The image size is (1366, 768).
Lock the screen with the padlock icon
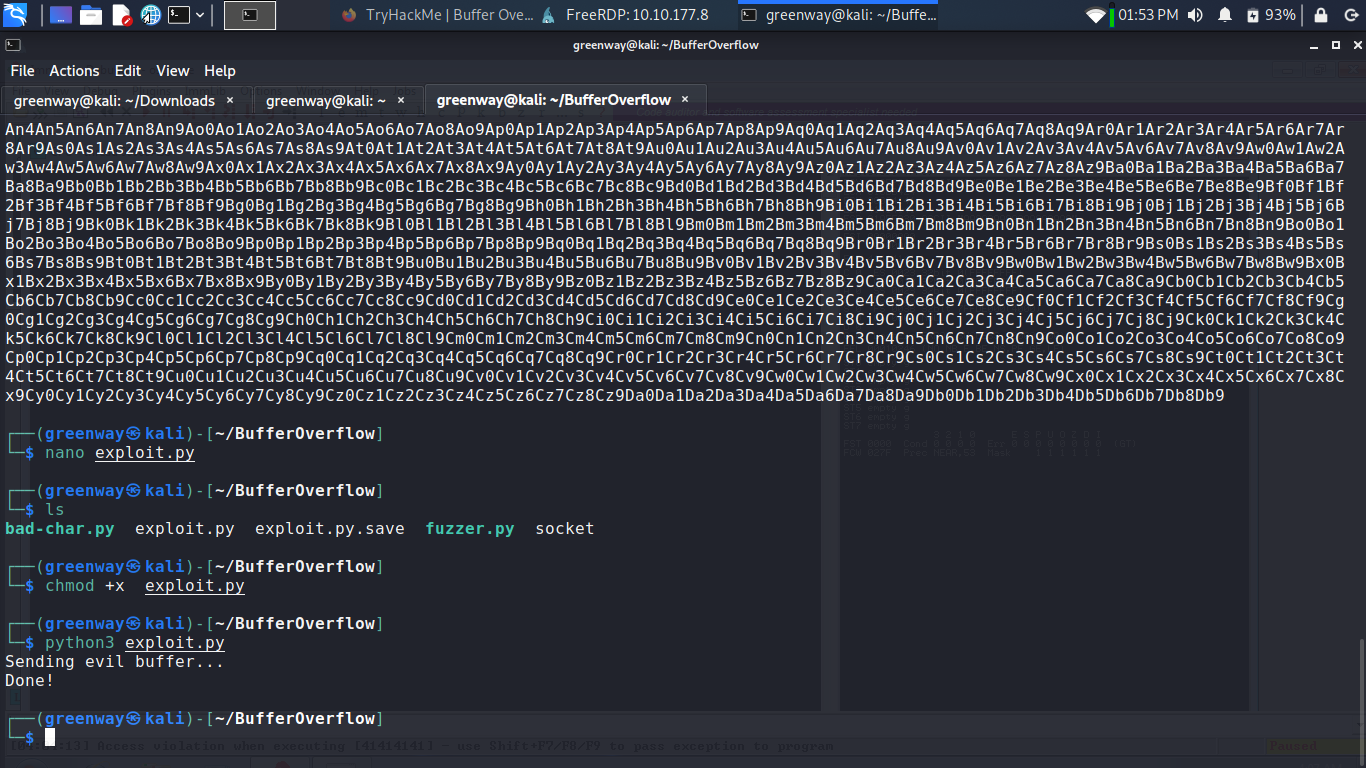(1321, 15)
